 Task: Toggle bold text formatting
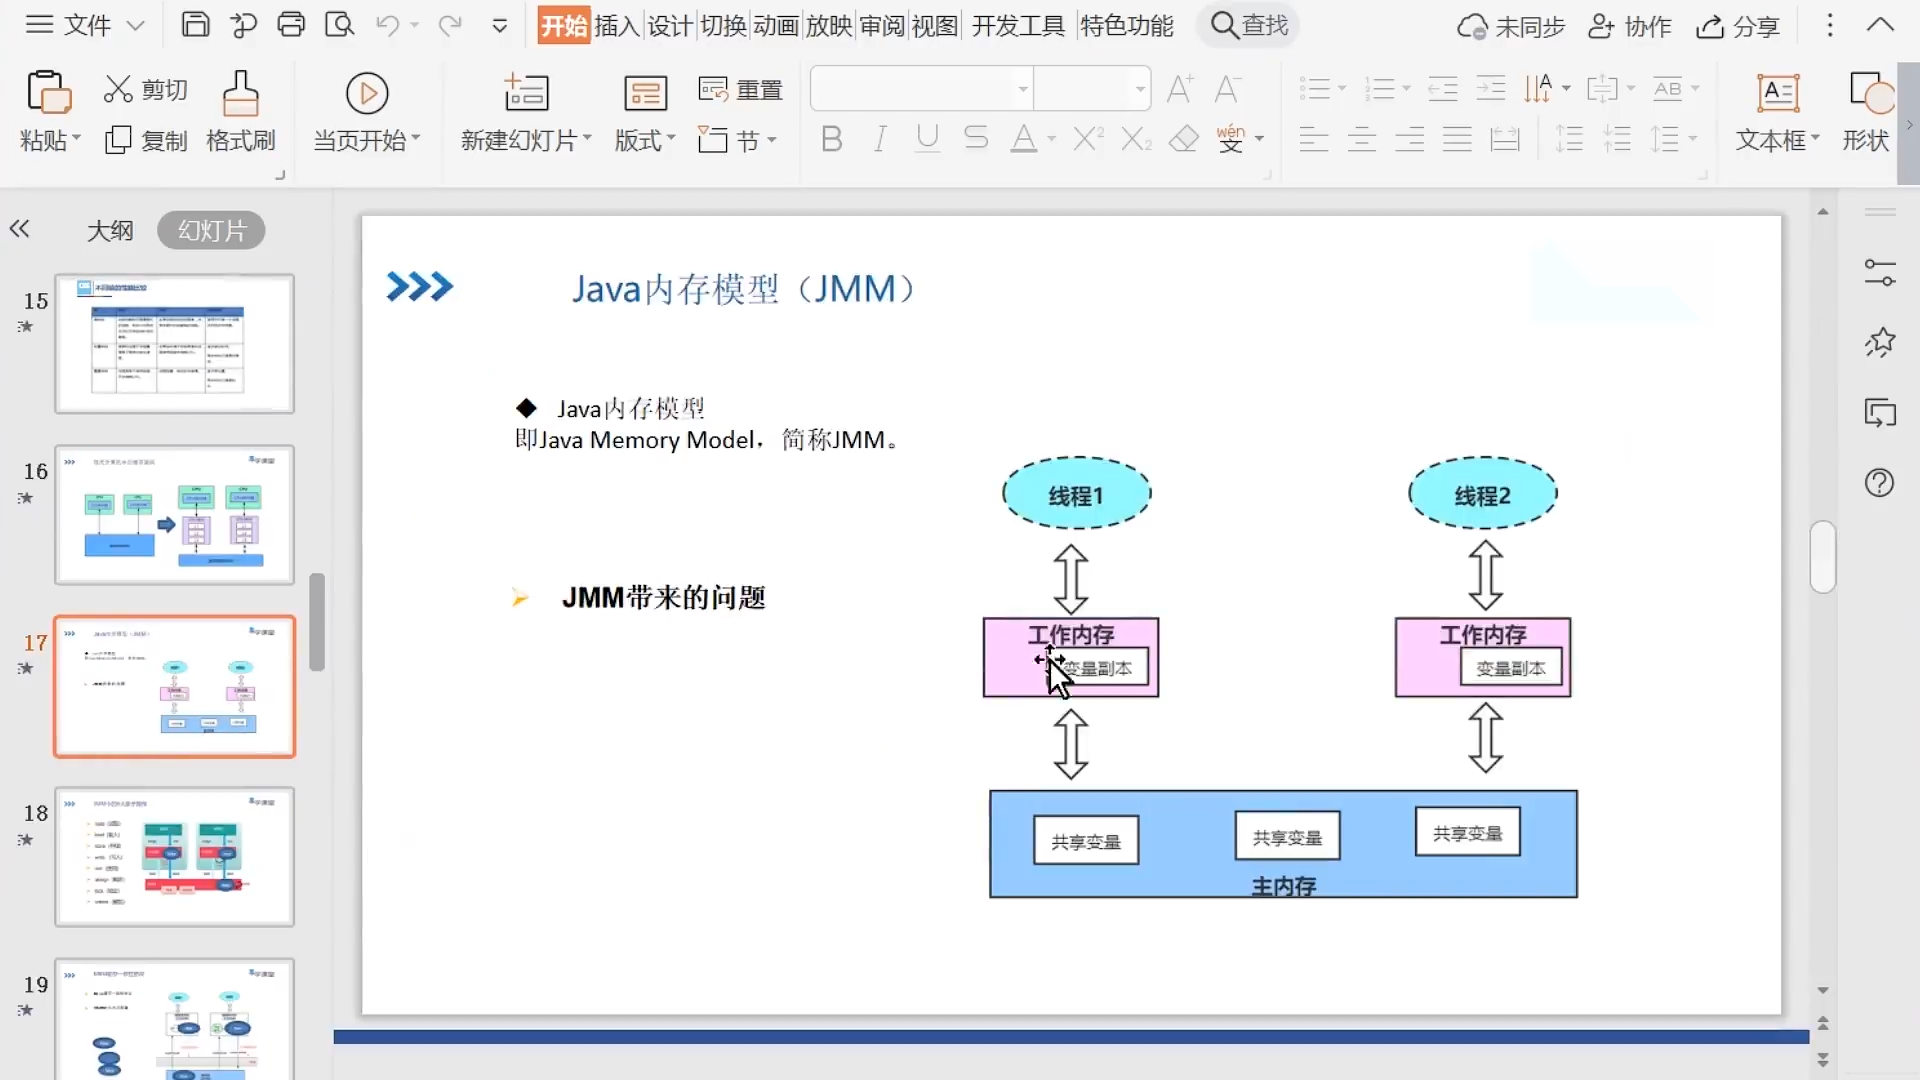click(x=831, y=139)
